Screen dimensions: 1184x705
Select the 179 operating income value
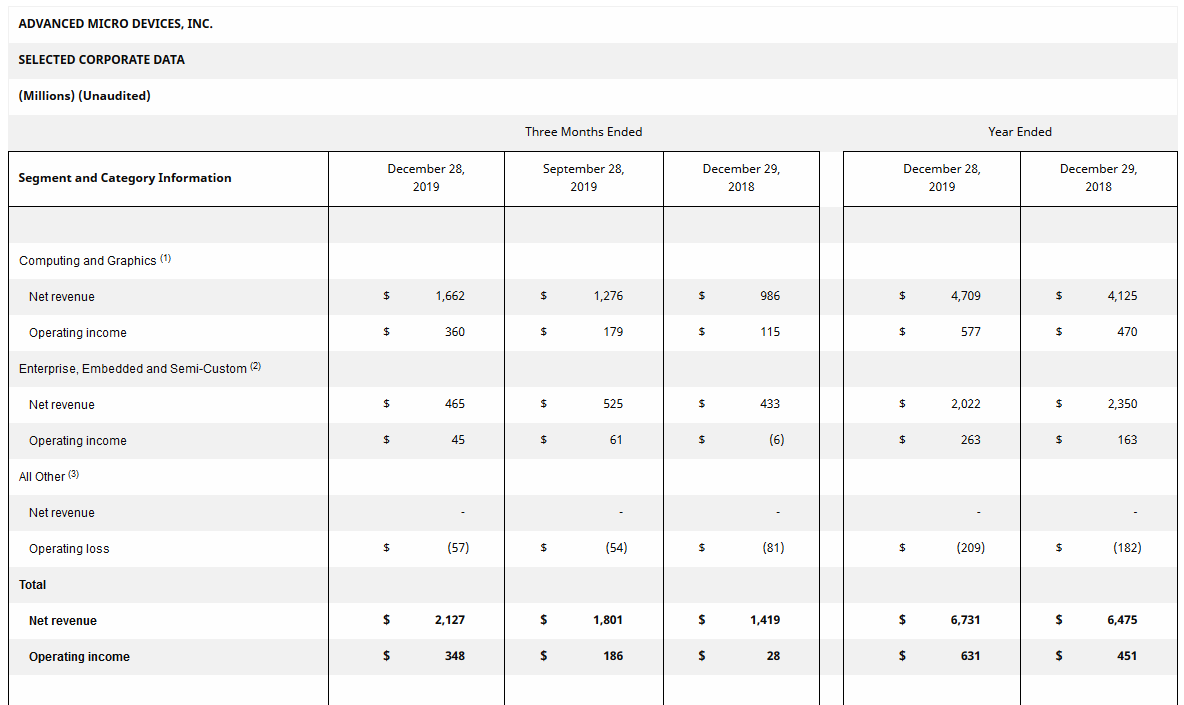pyautogui.click(x=613, y=332)
